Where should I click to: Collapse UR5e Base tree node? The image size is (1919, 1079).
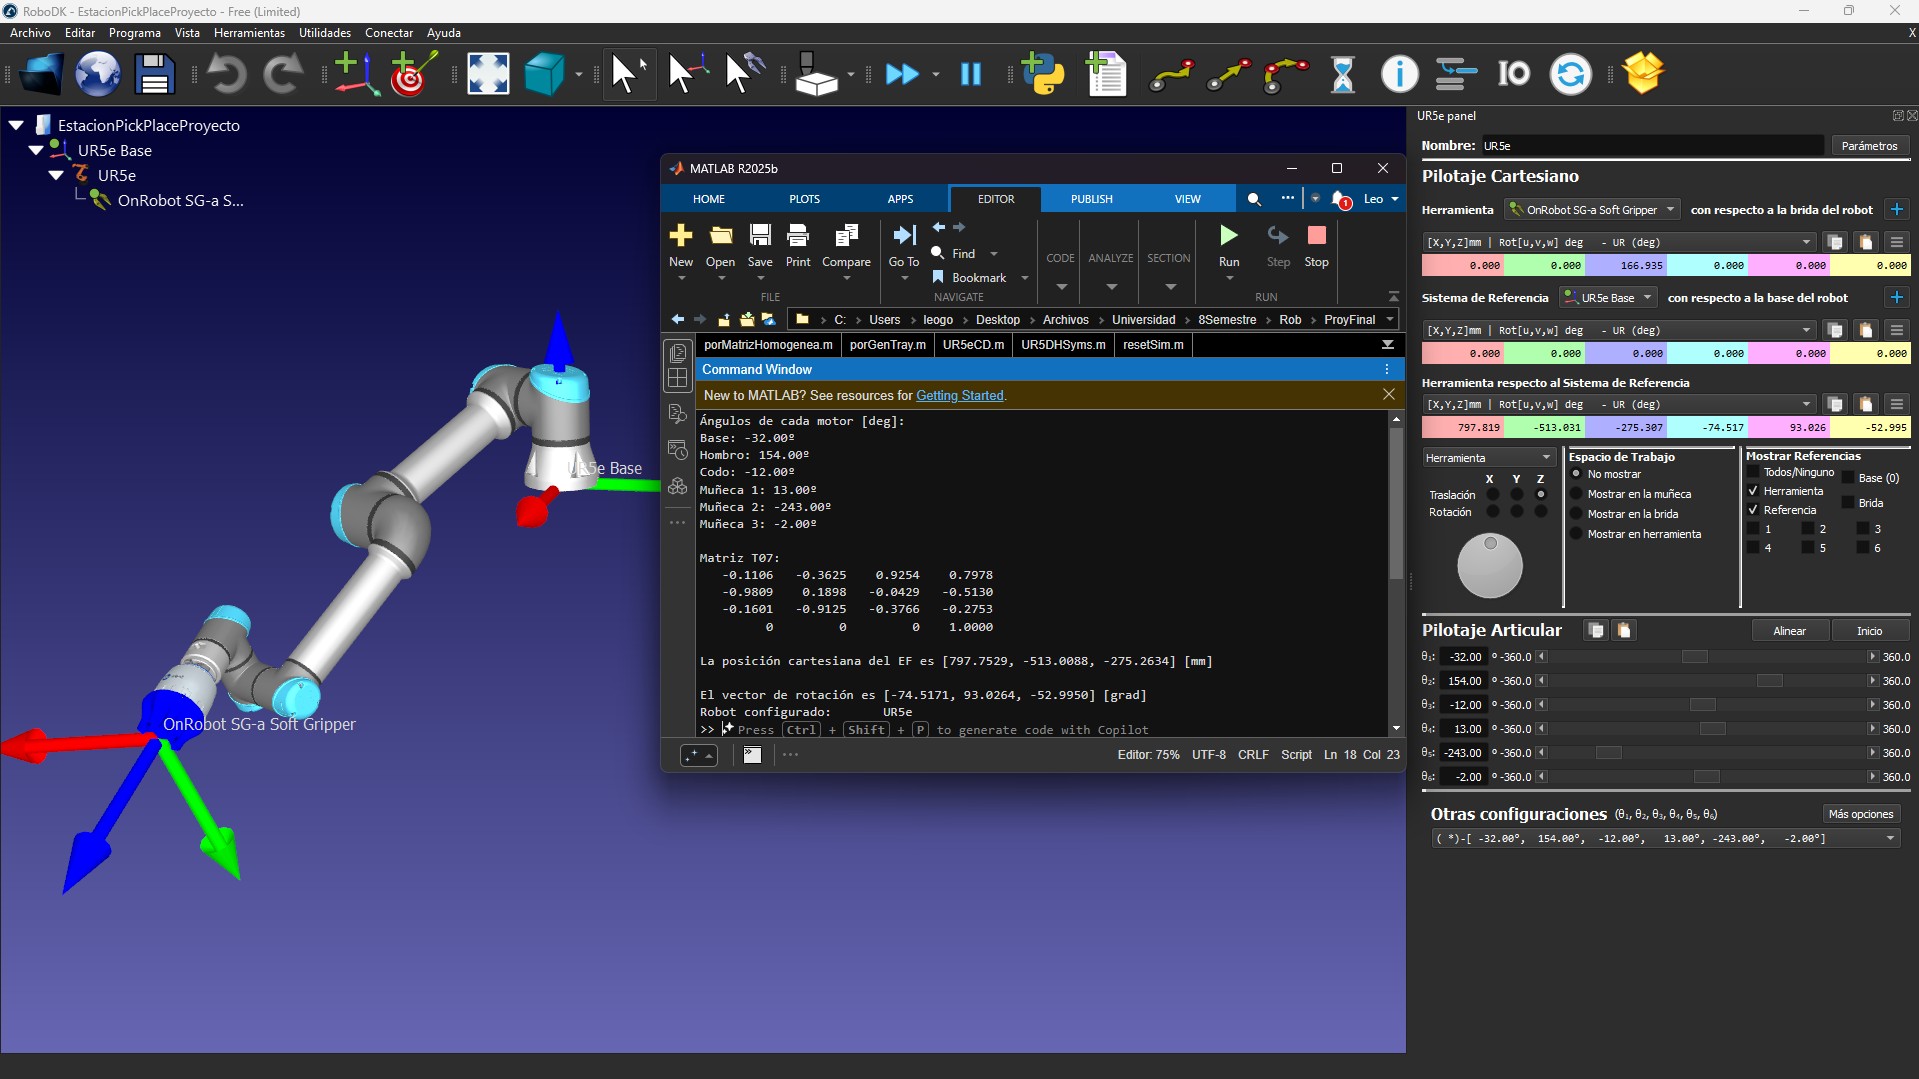[36, 150]
